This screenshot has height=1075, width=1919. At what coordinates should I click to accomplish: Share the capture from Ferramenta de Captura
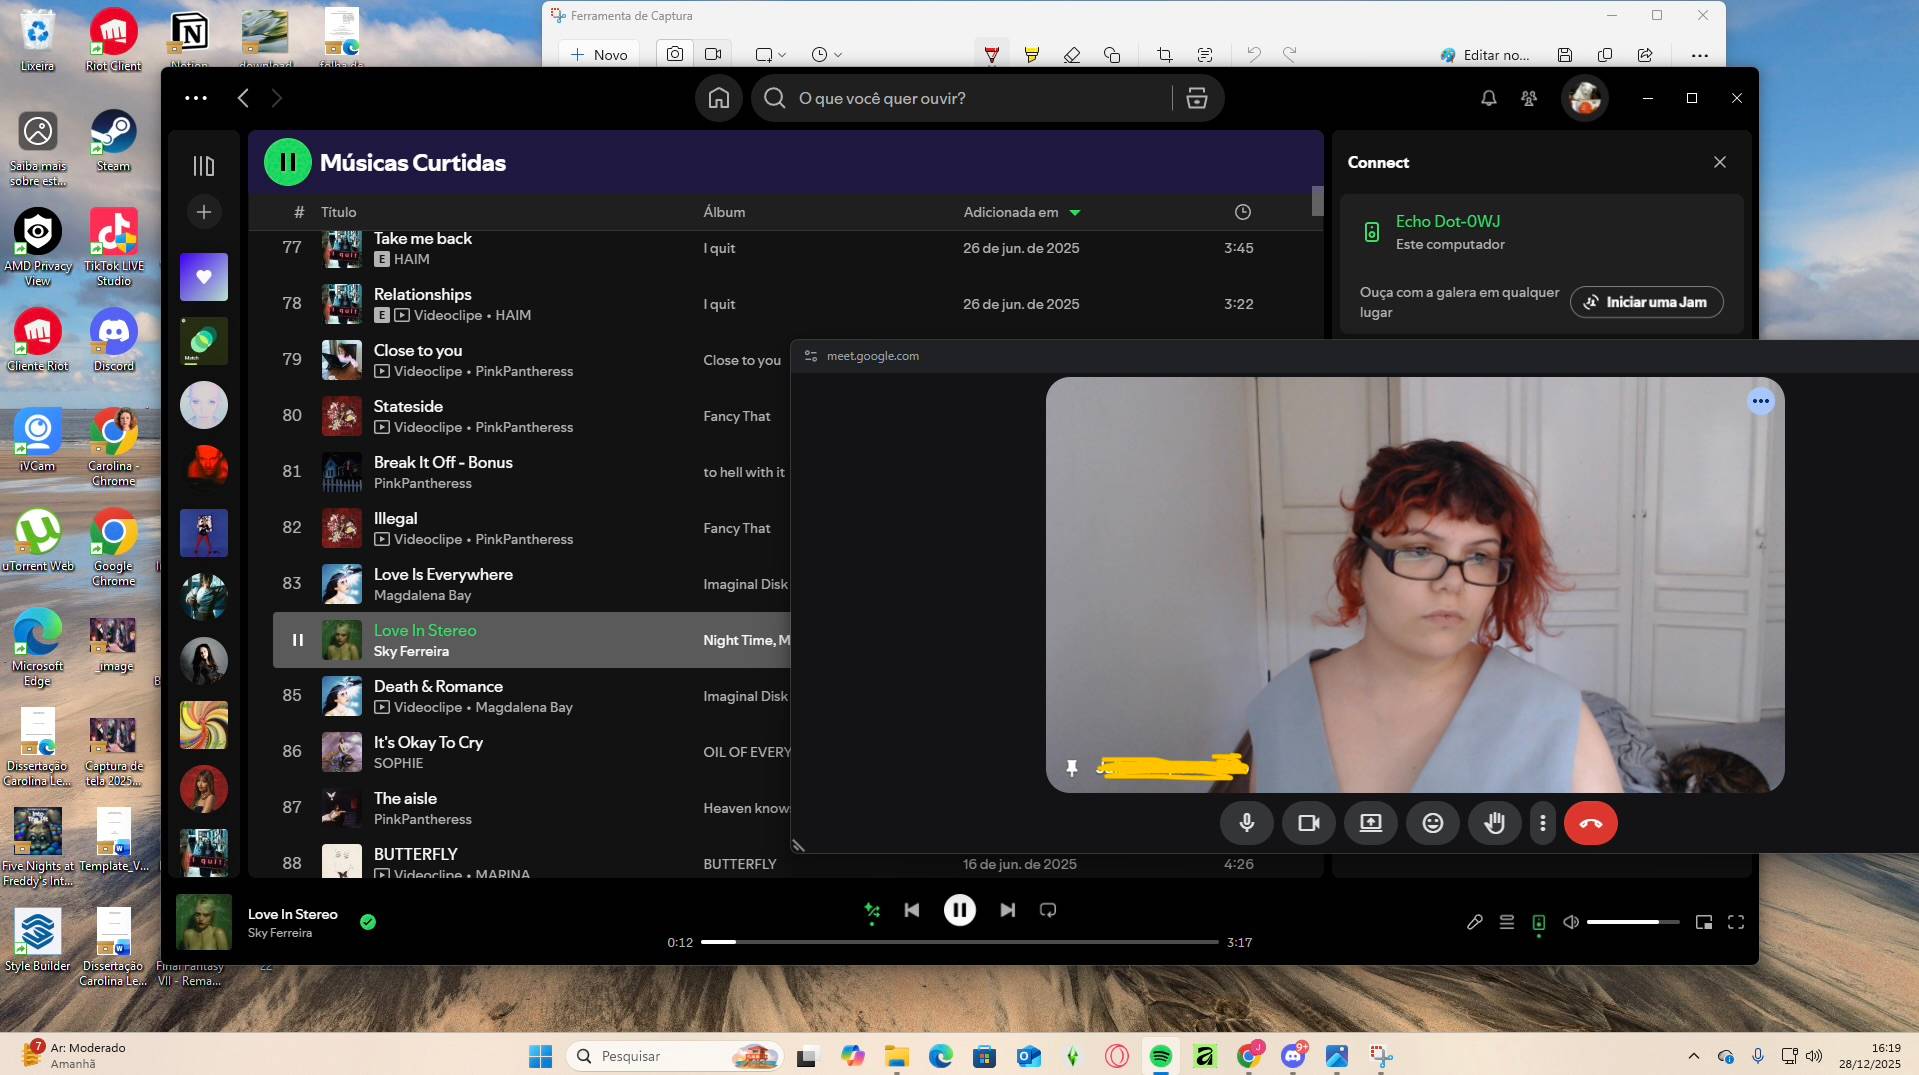(1645, 55)
